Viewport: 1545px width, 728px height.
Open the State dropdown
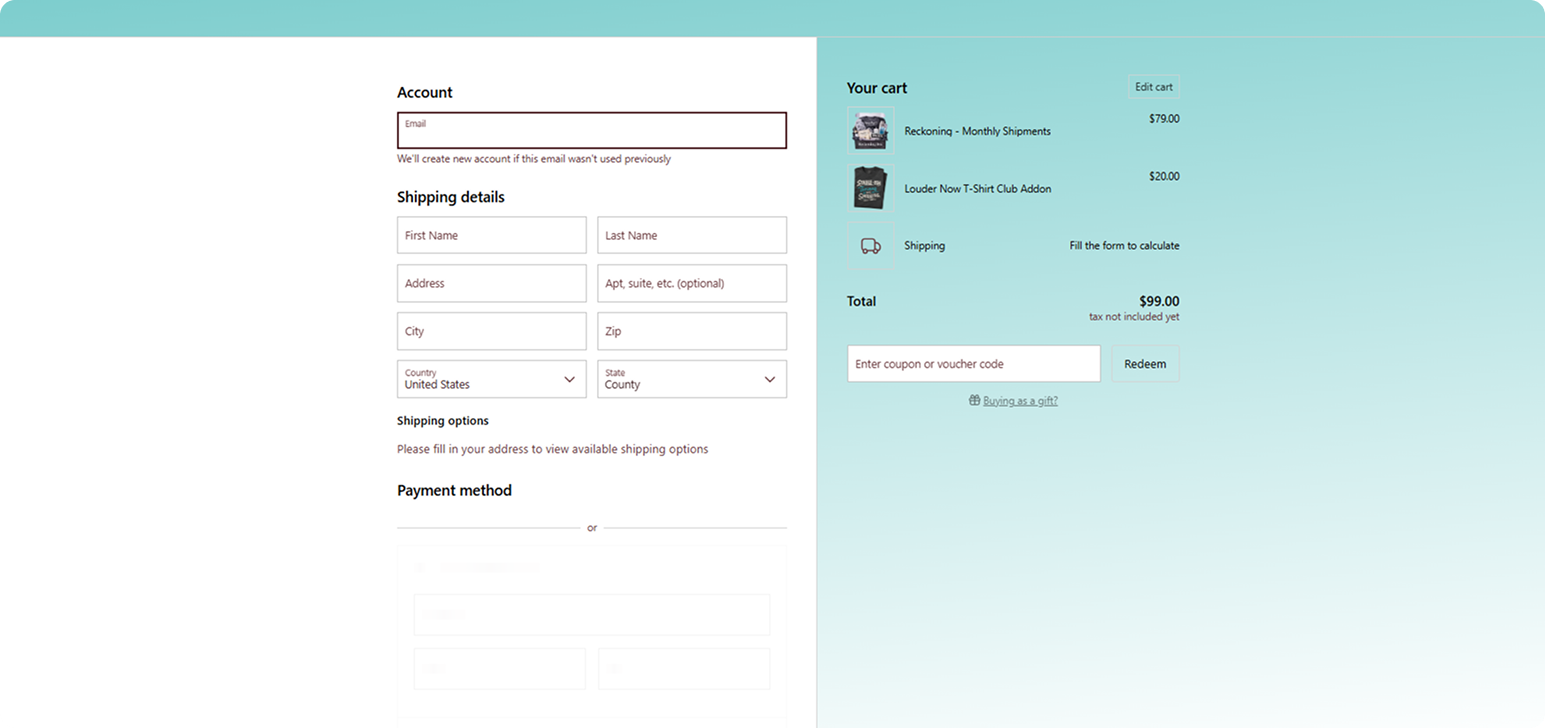click(x=692, y=379)
